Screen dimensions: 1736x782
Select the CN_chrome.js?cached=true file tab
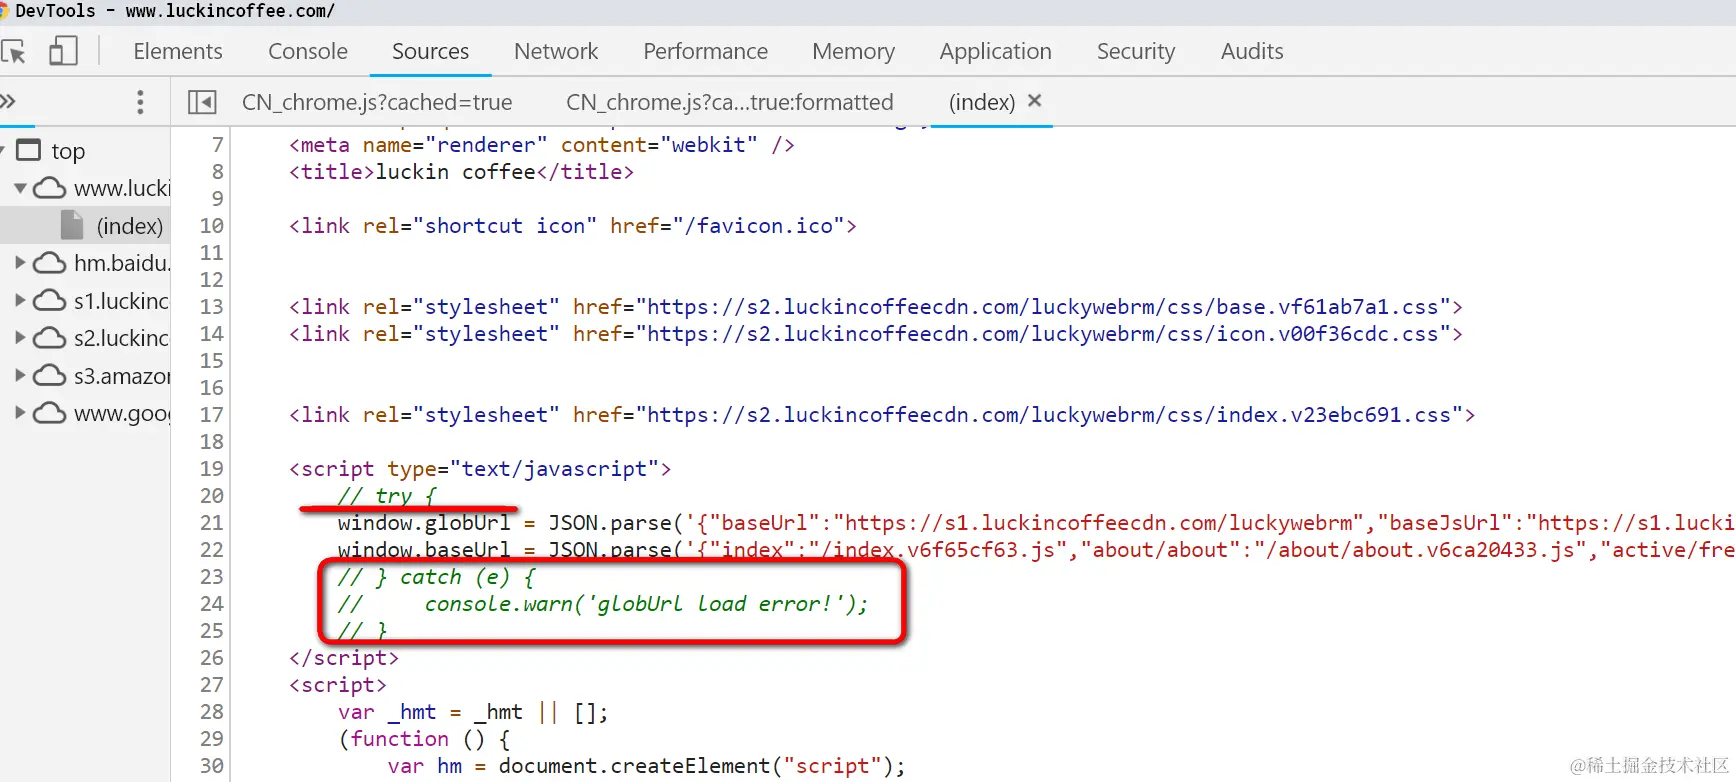[377, 102]
